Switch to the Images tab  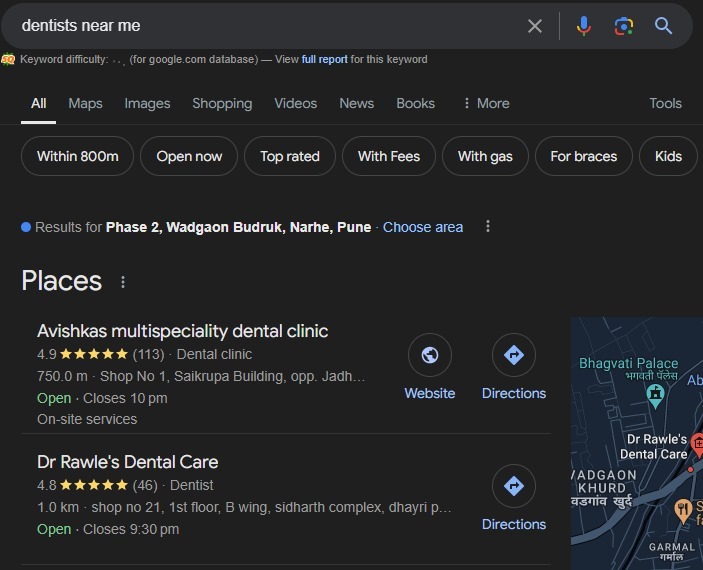pos(147,104)
